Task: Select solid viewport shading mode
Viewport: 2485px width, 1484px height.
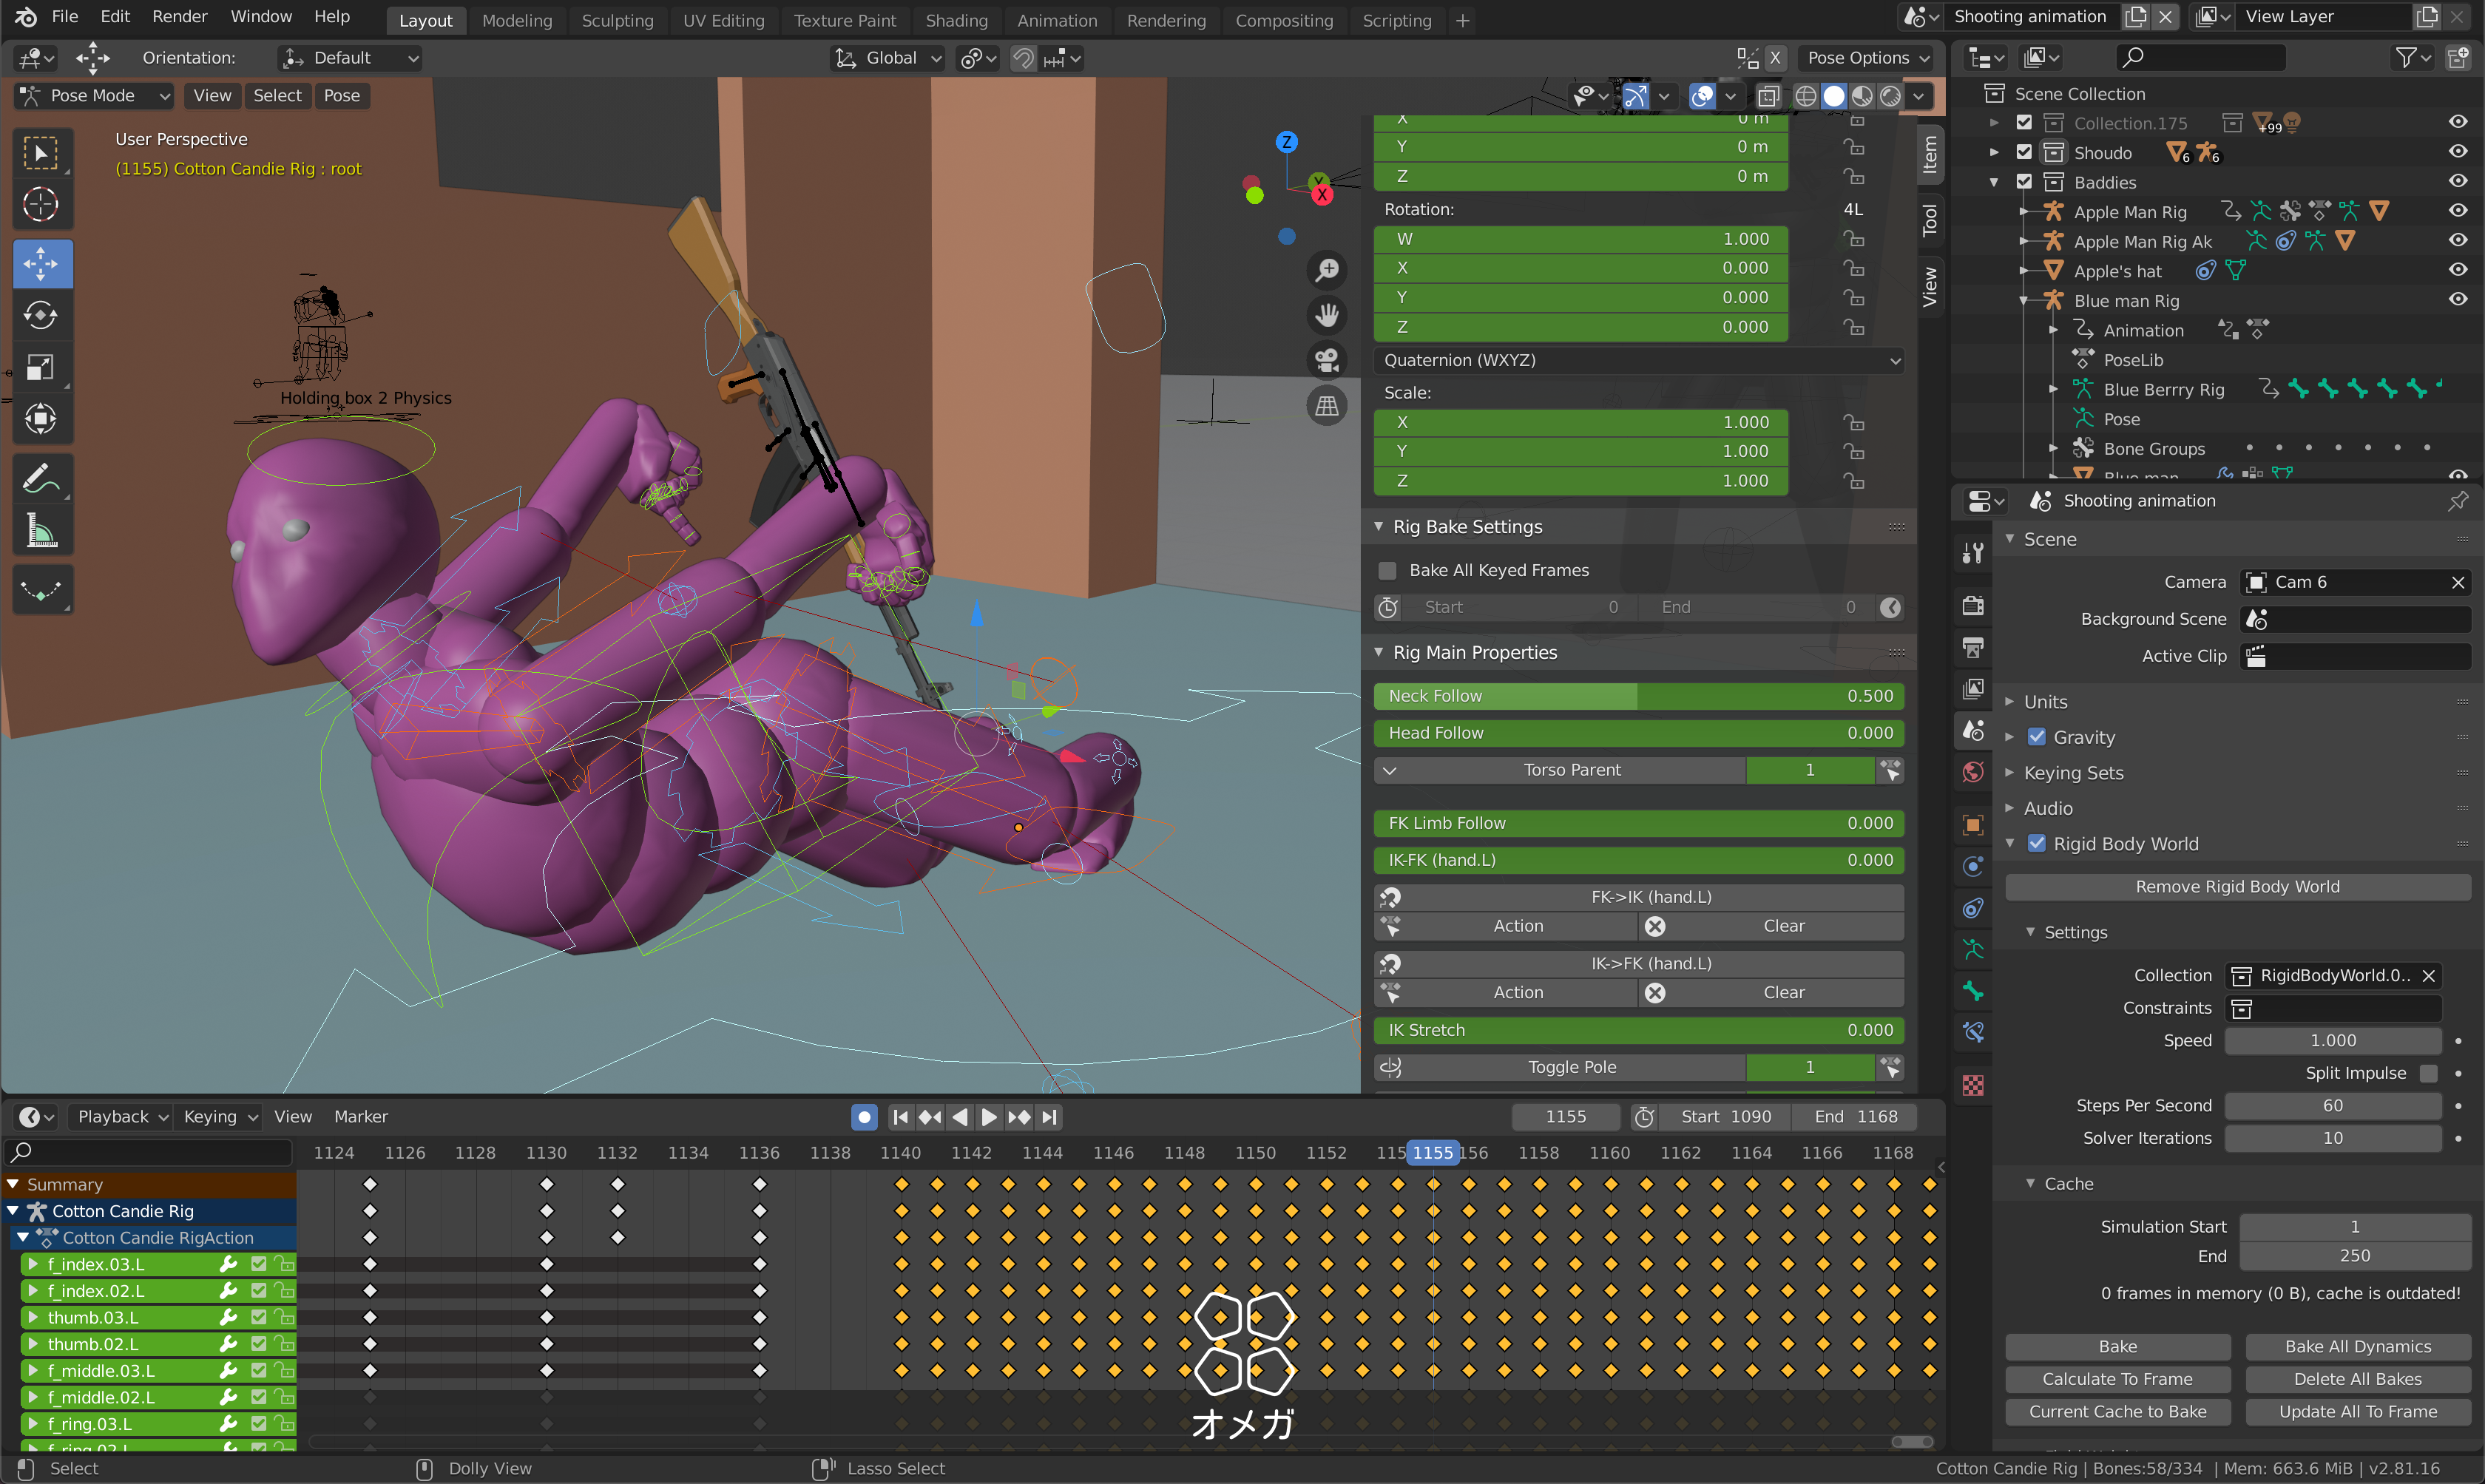Action: coord(1834,96)
